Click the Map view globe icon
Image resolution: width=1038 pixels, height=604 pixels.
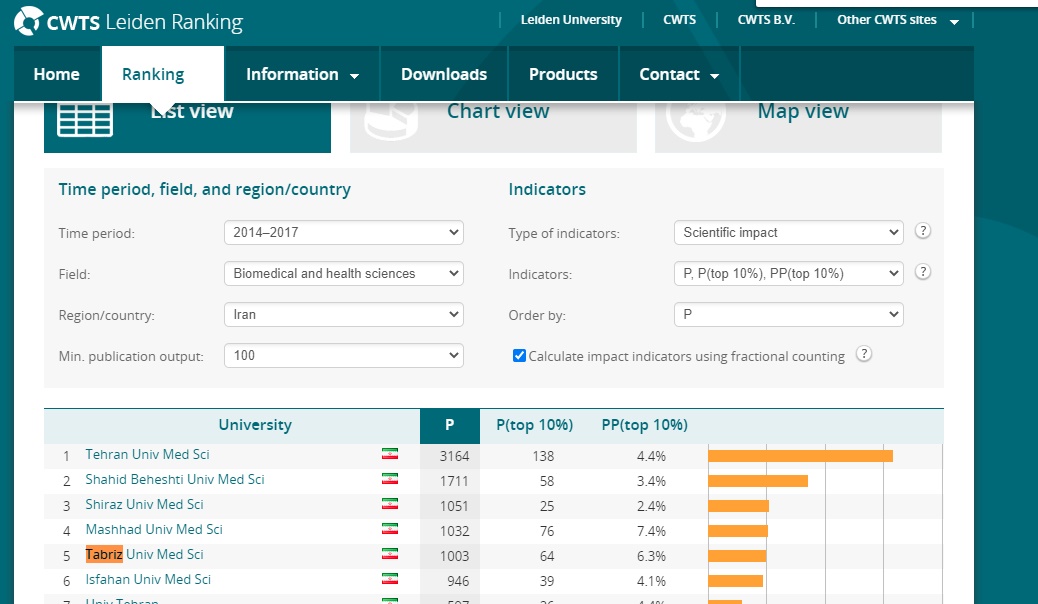696,119
